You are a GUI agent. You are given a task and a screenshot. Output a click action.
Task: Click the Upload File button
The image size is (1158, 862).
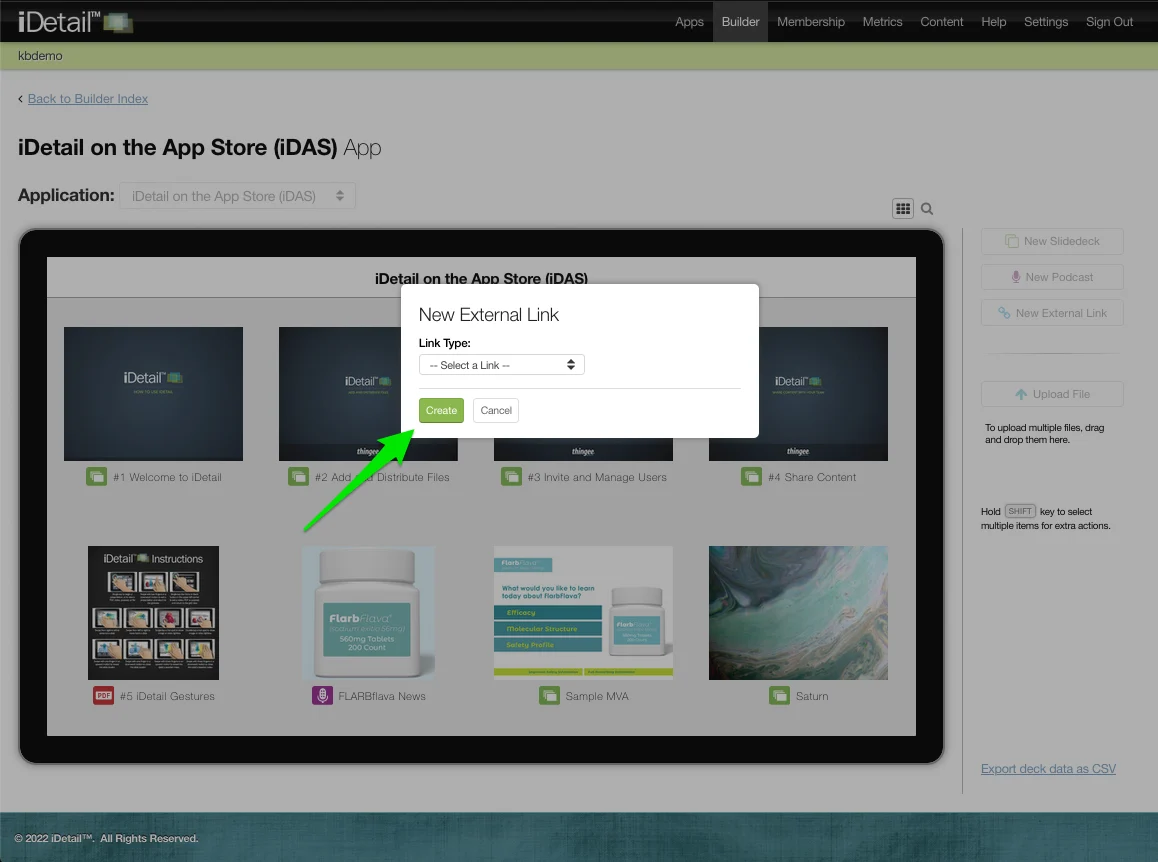point(1052,394)
